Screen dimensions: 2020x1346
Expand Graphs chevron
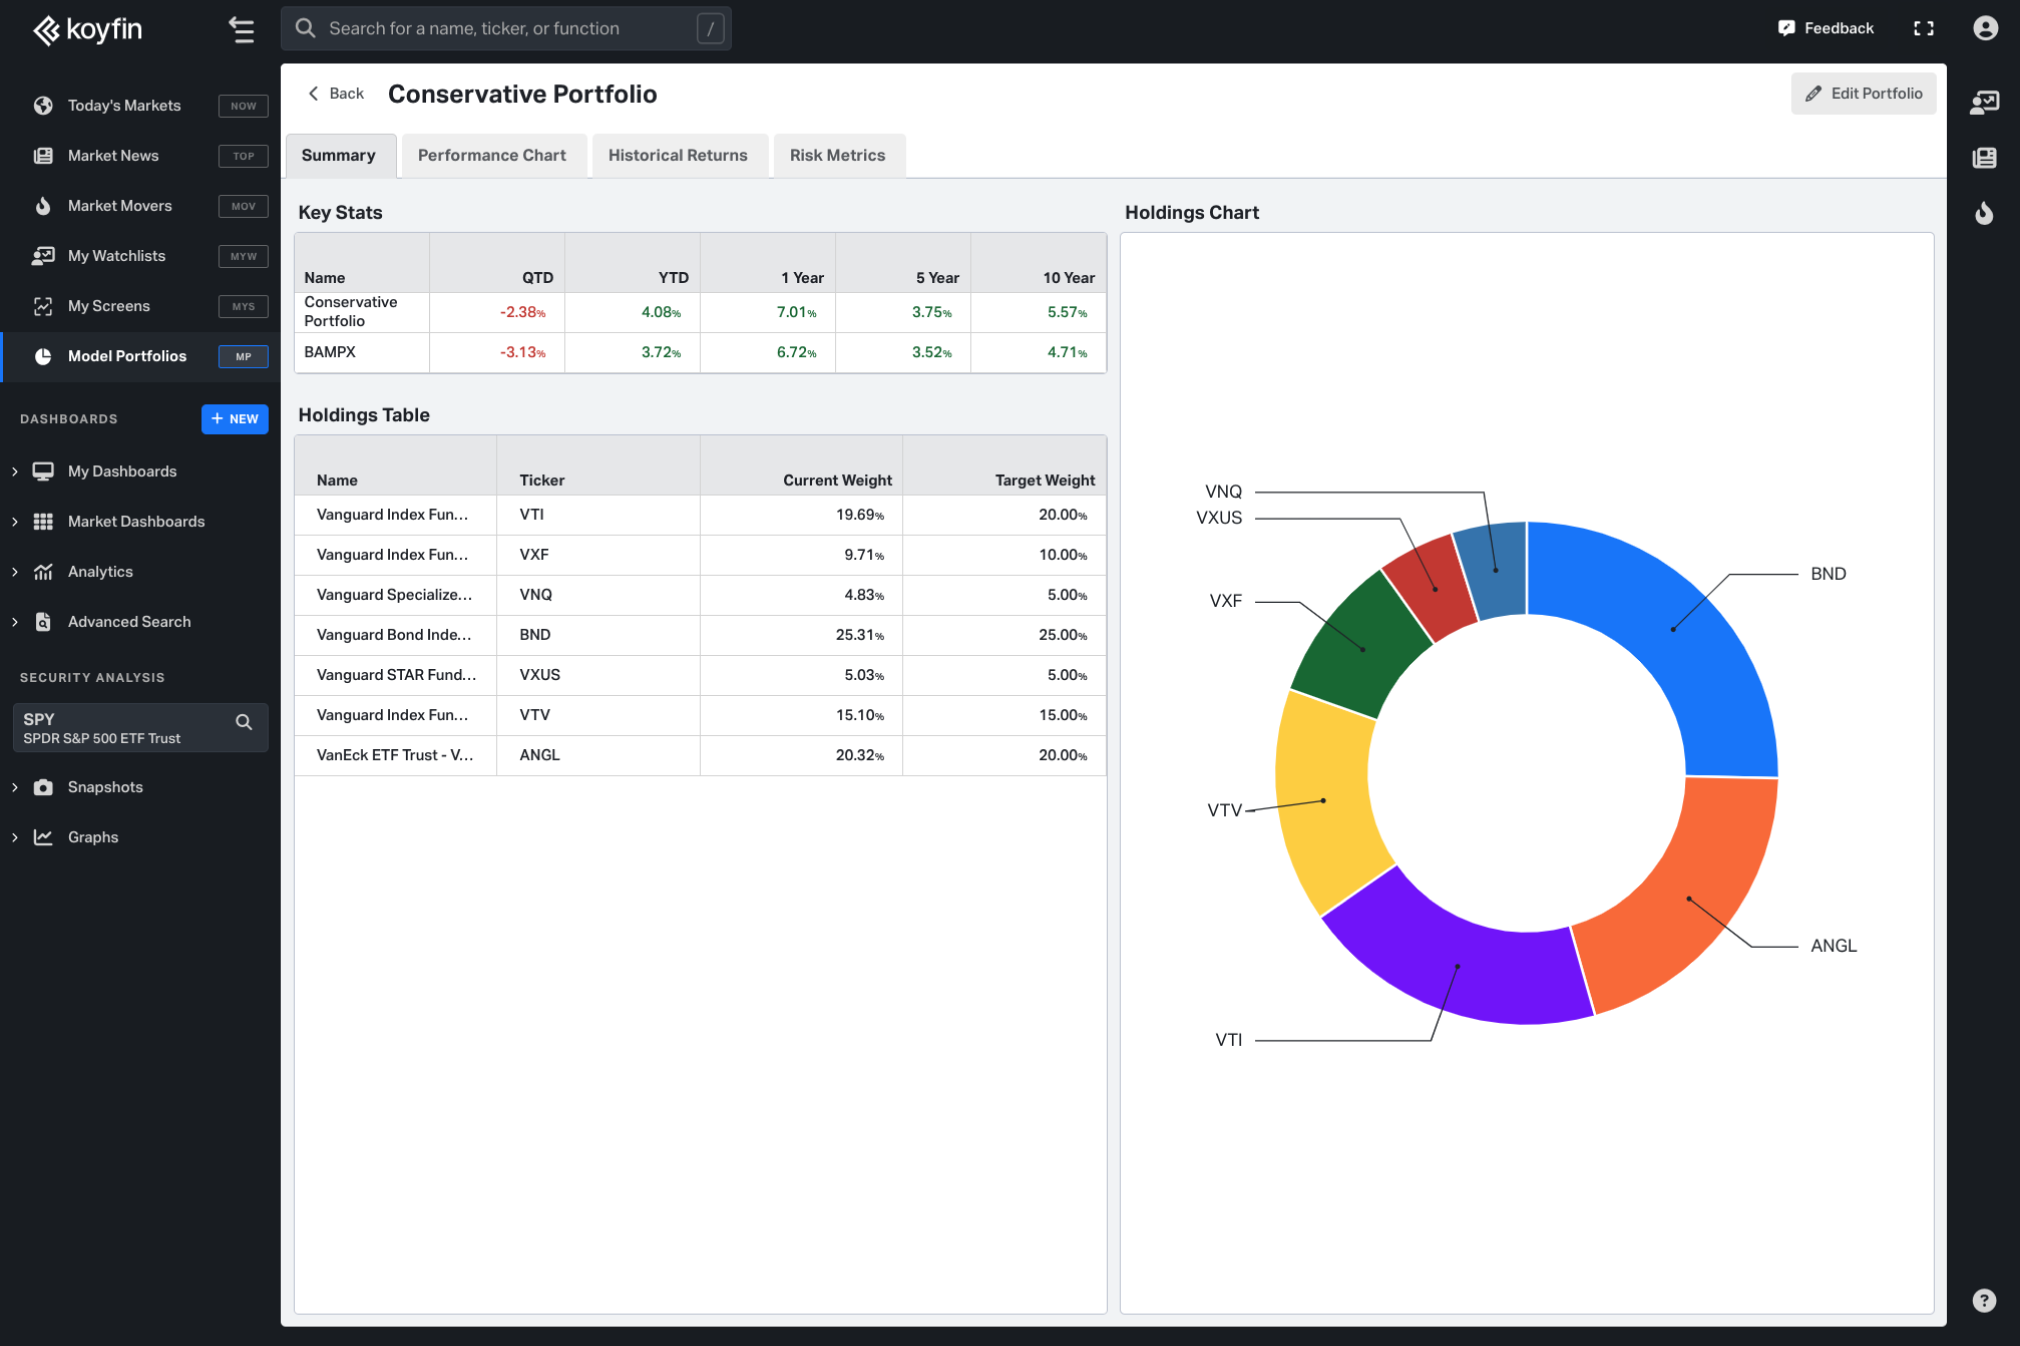pyautogui.click(x=15, y=837)
